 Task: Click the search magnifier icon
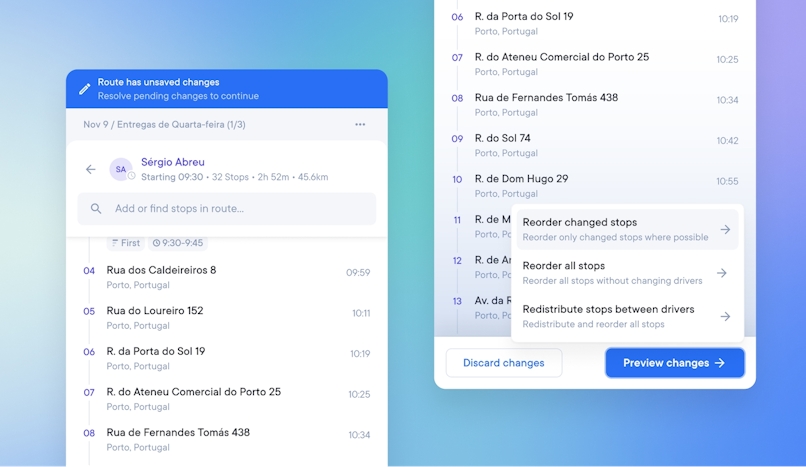click(96, 209)
